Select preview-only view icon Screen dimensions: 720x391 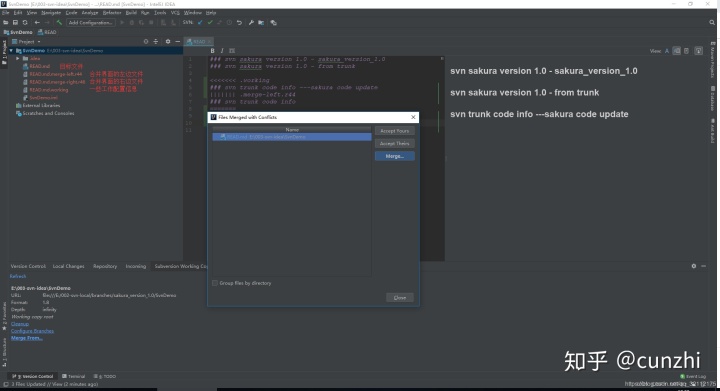coord(686,51)
